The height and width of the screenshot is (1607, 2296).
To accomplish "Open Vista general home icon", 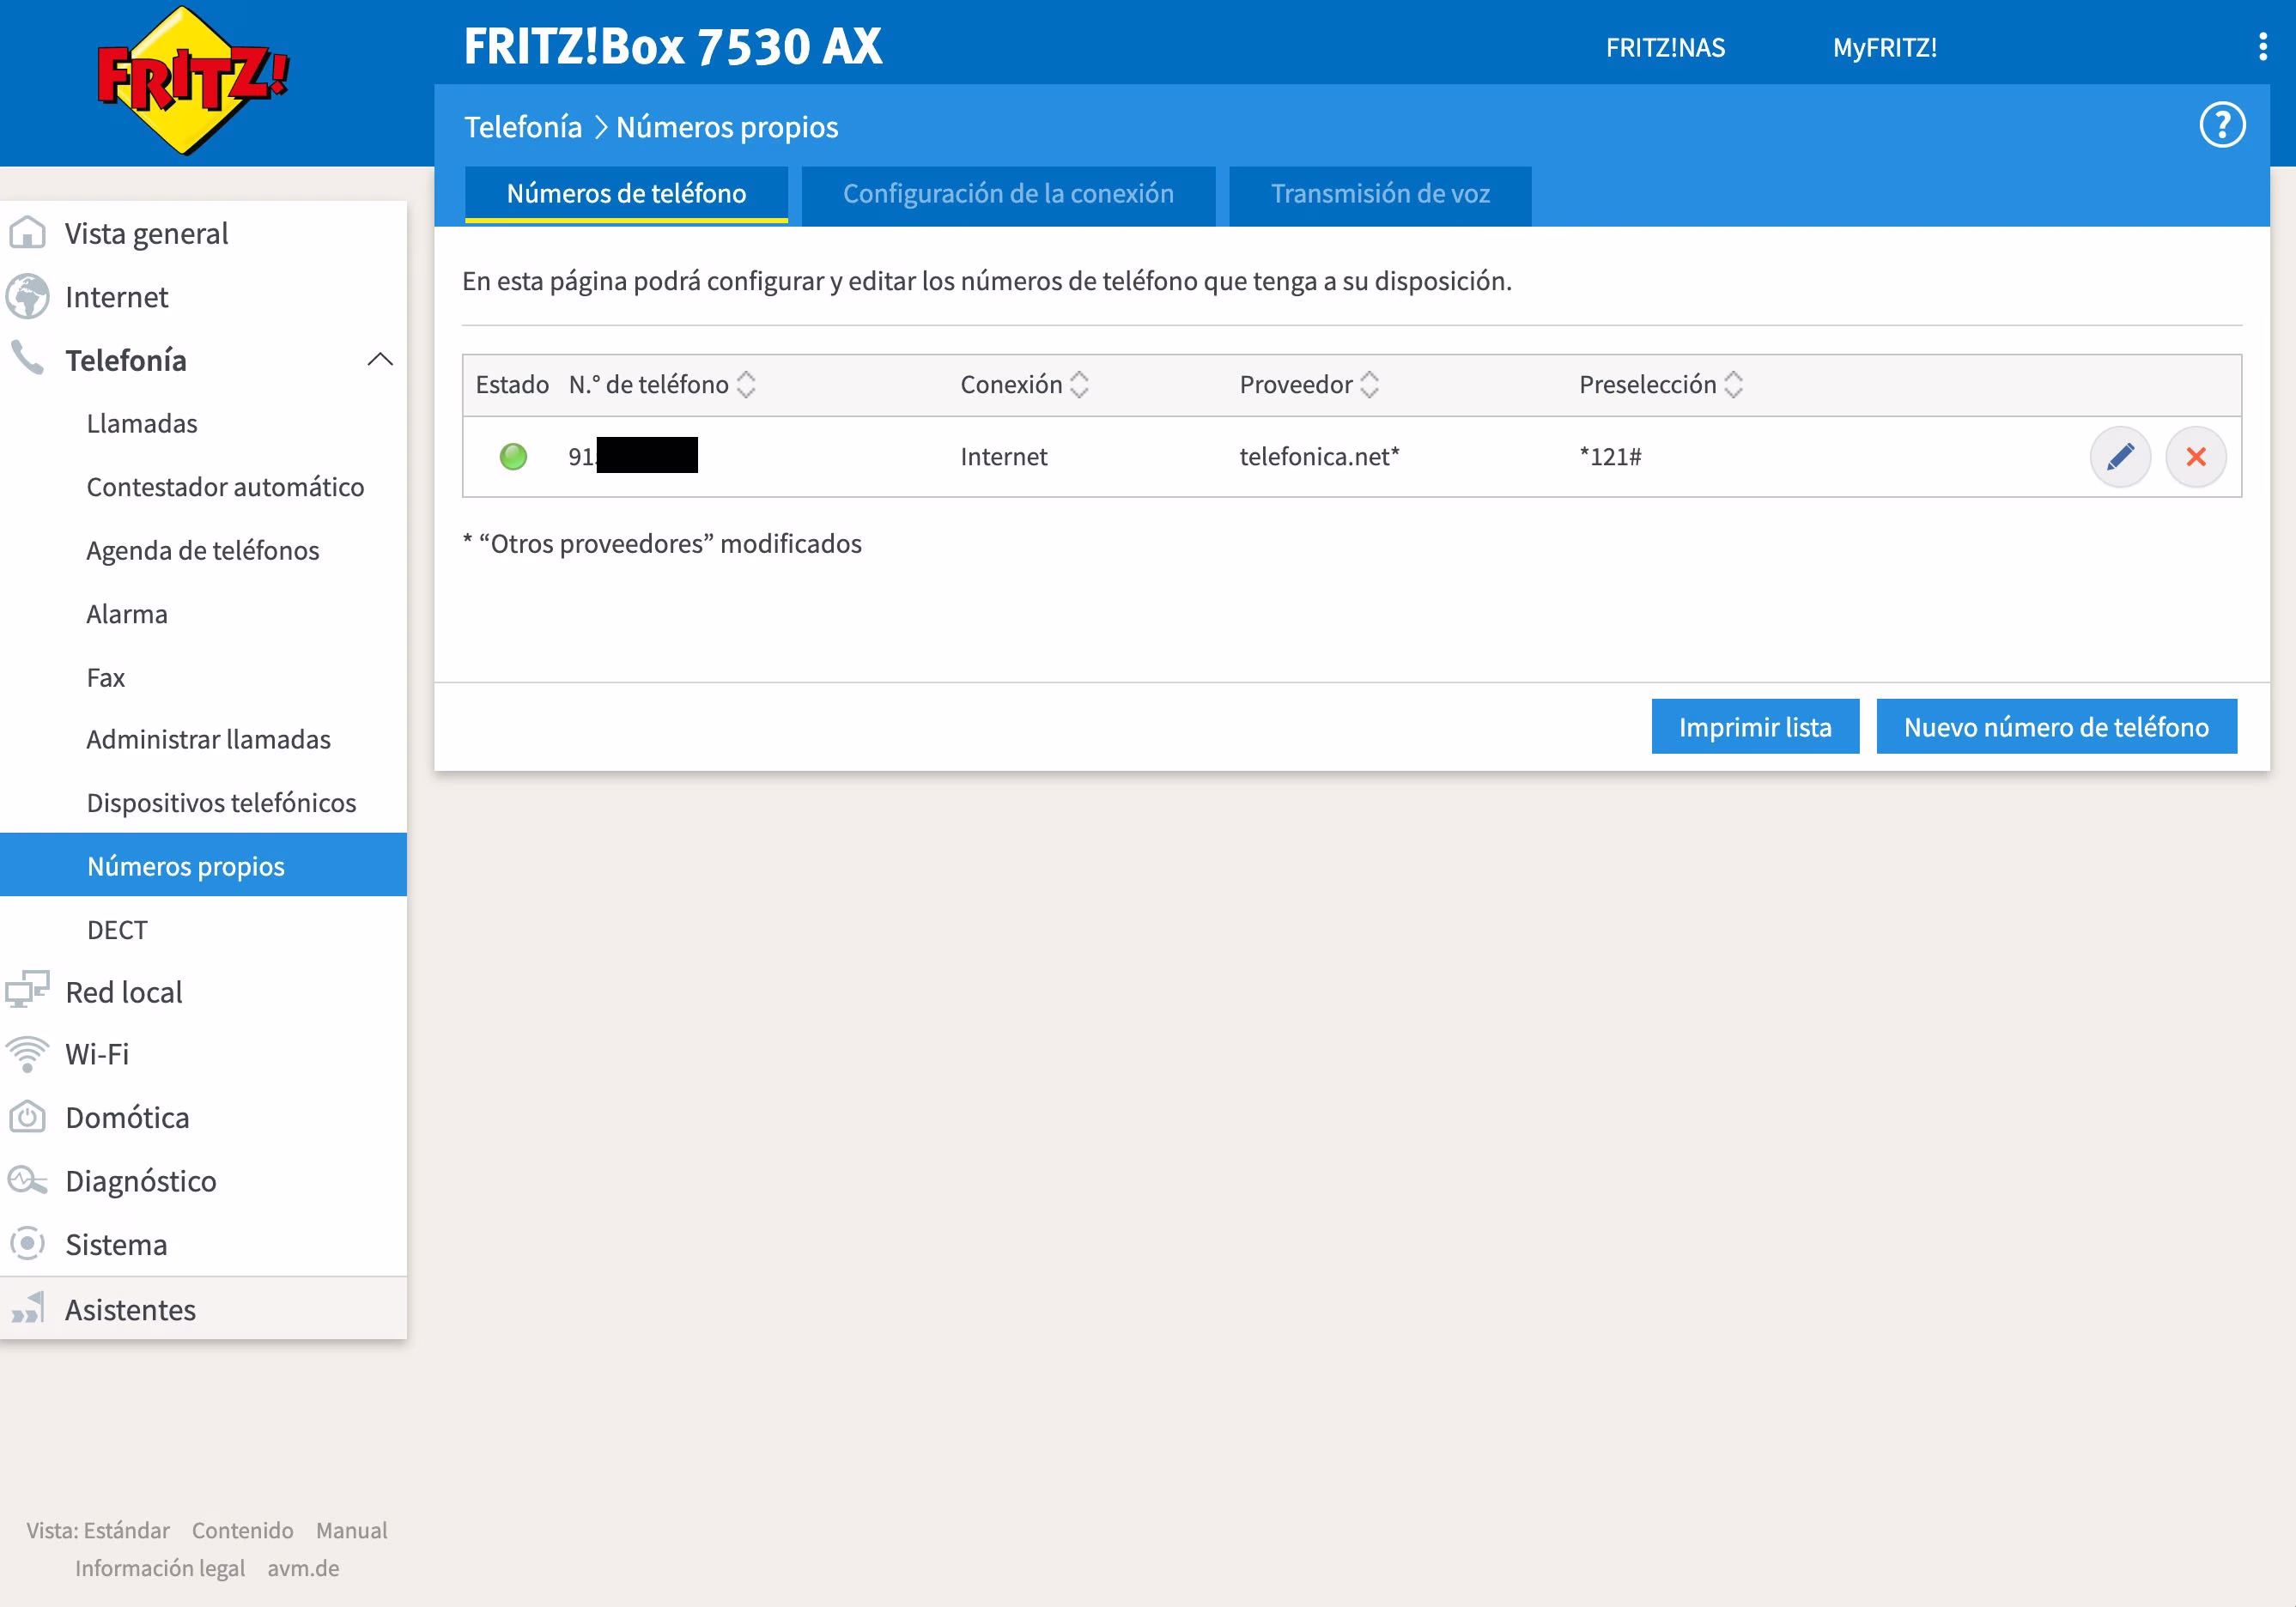I will [x=28, y=233].
